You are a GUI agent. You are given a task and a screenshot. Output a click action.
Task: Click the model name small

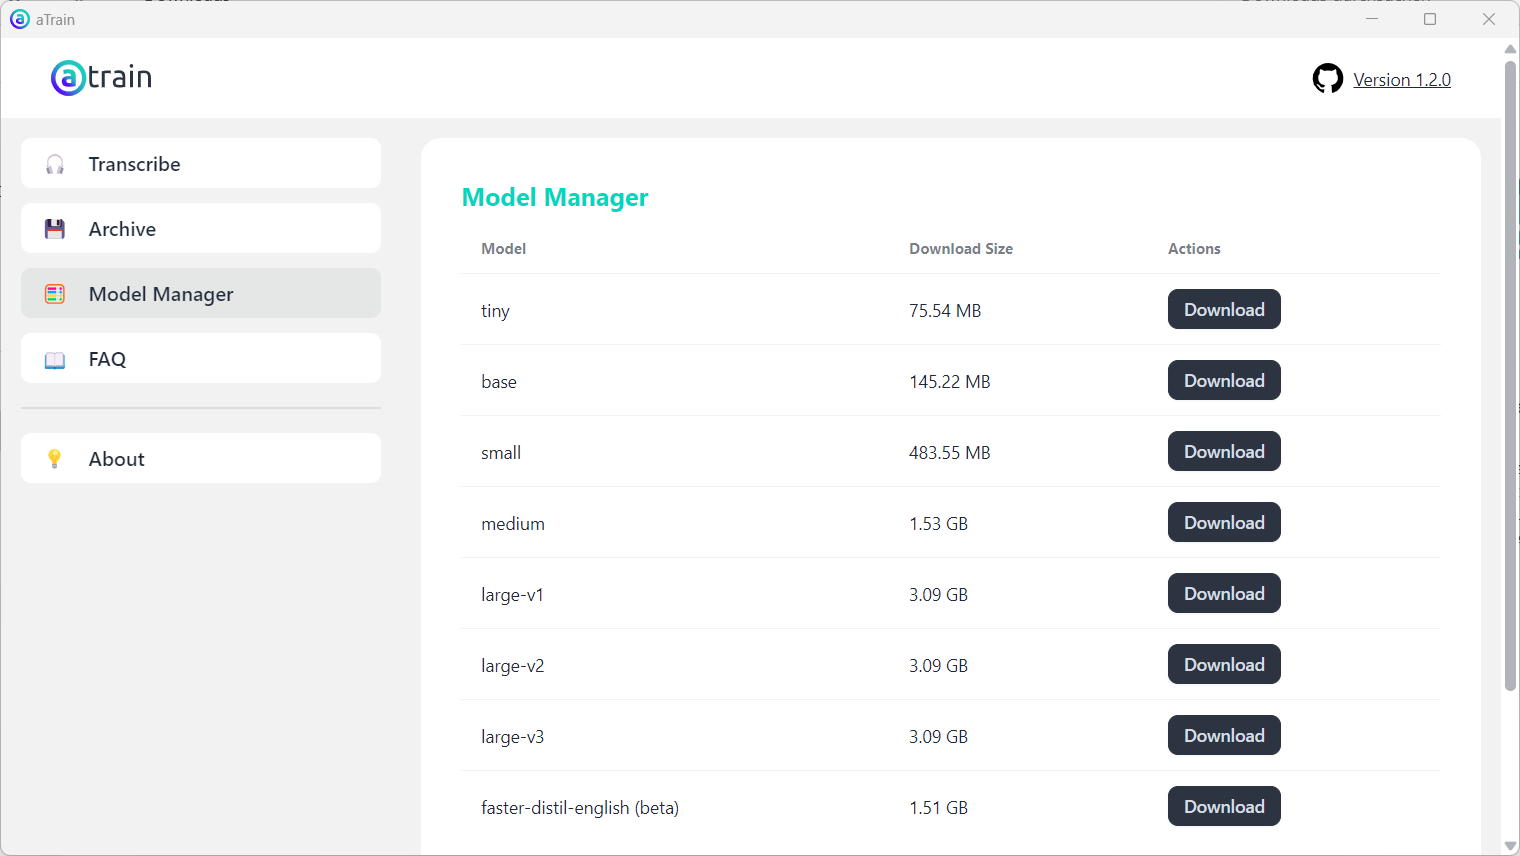(501, 453)
